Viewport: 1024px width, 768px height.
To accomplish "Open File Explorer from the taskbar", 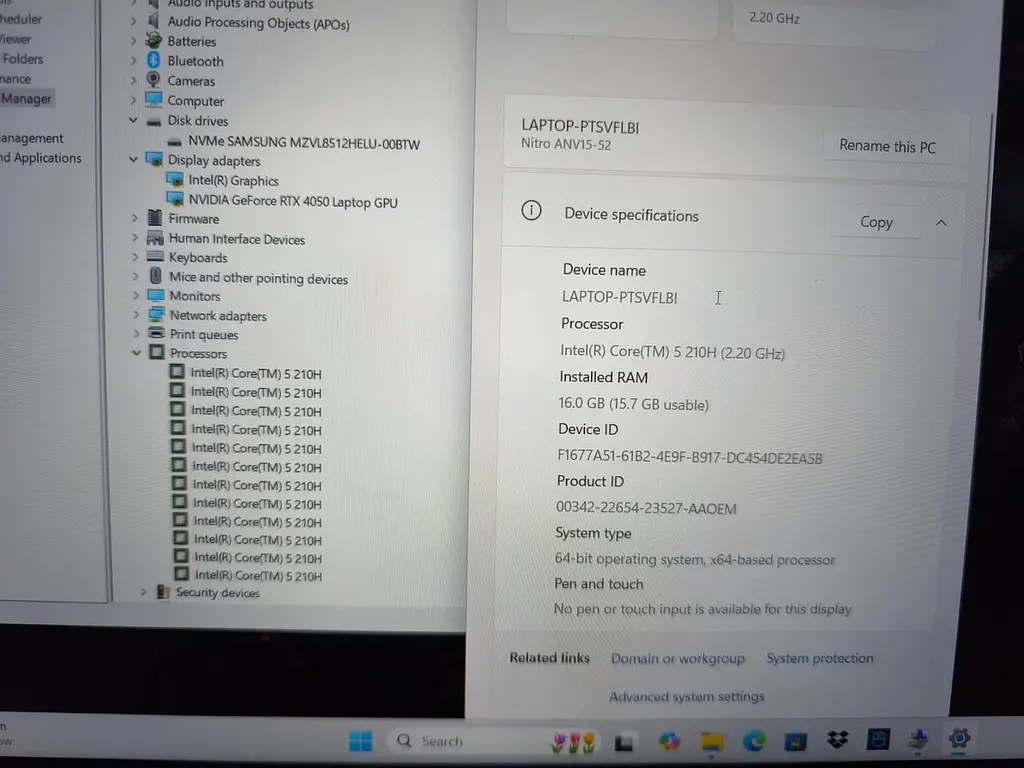I will tap(712, 741).
